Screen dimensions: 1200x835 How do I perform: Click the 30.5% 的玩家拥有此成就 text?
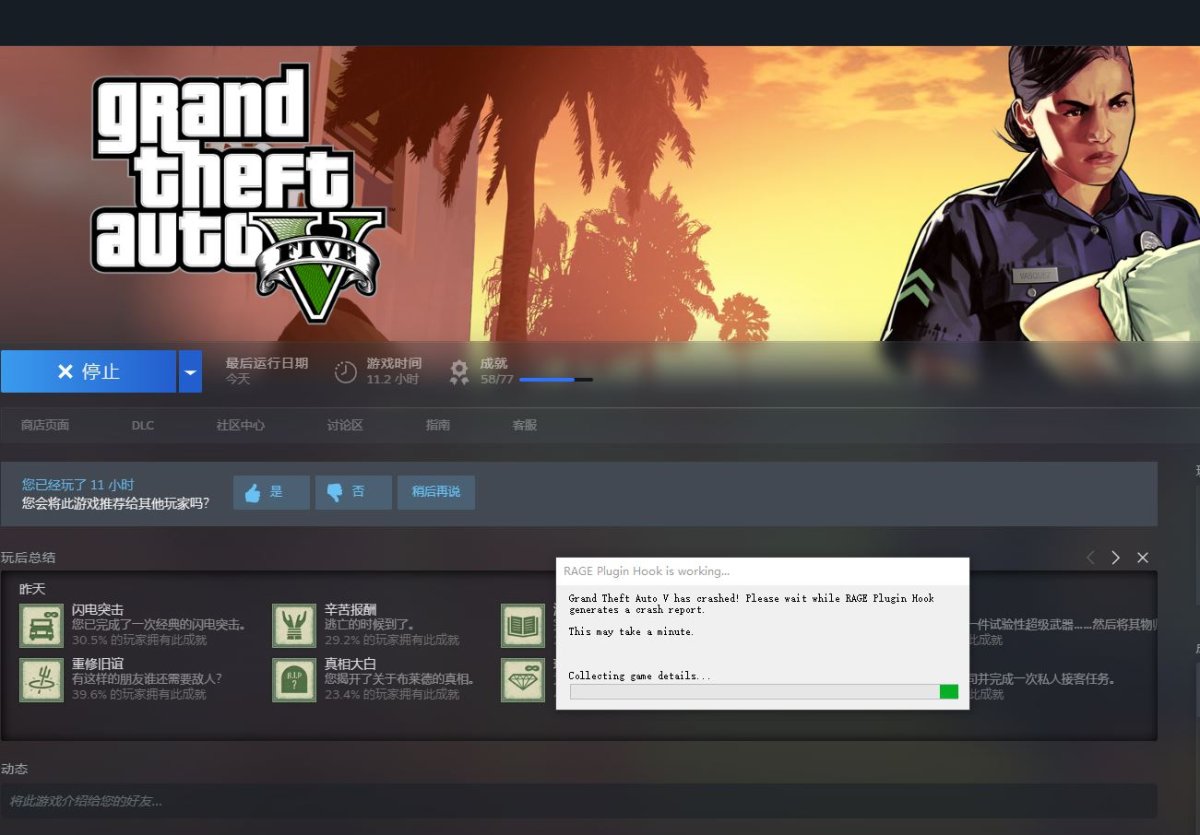tap(139, 640)
